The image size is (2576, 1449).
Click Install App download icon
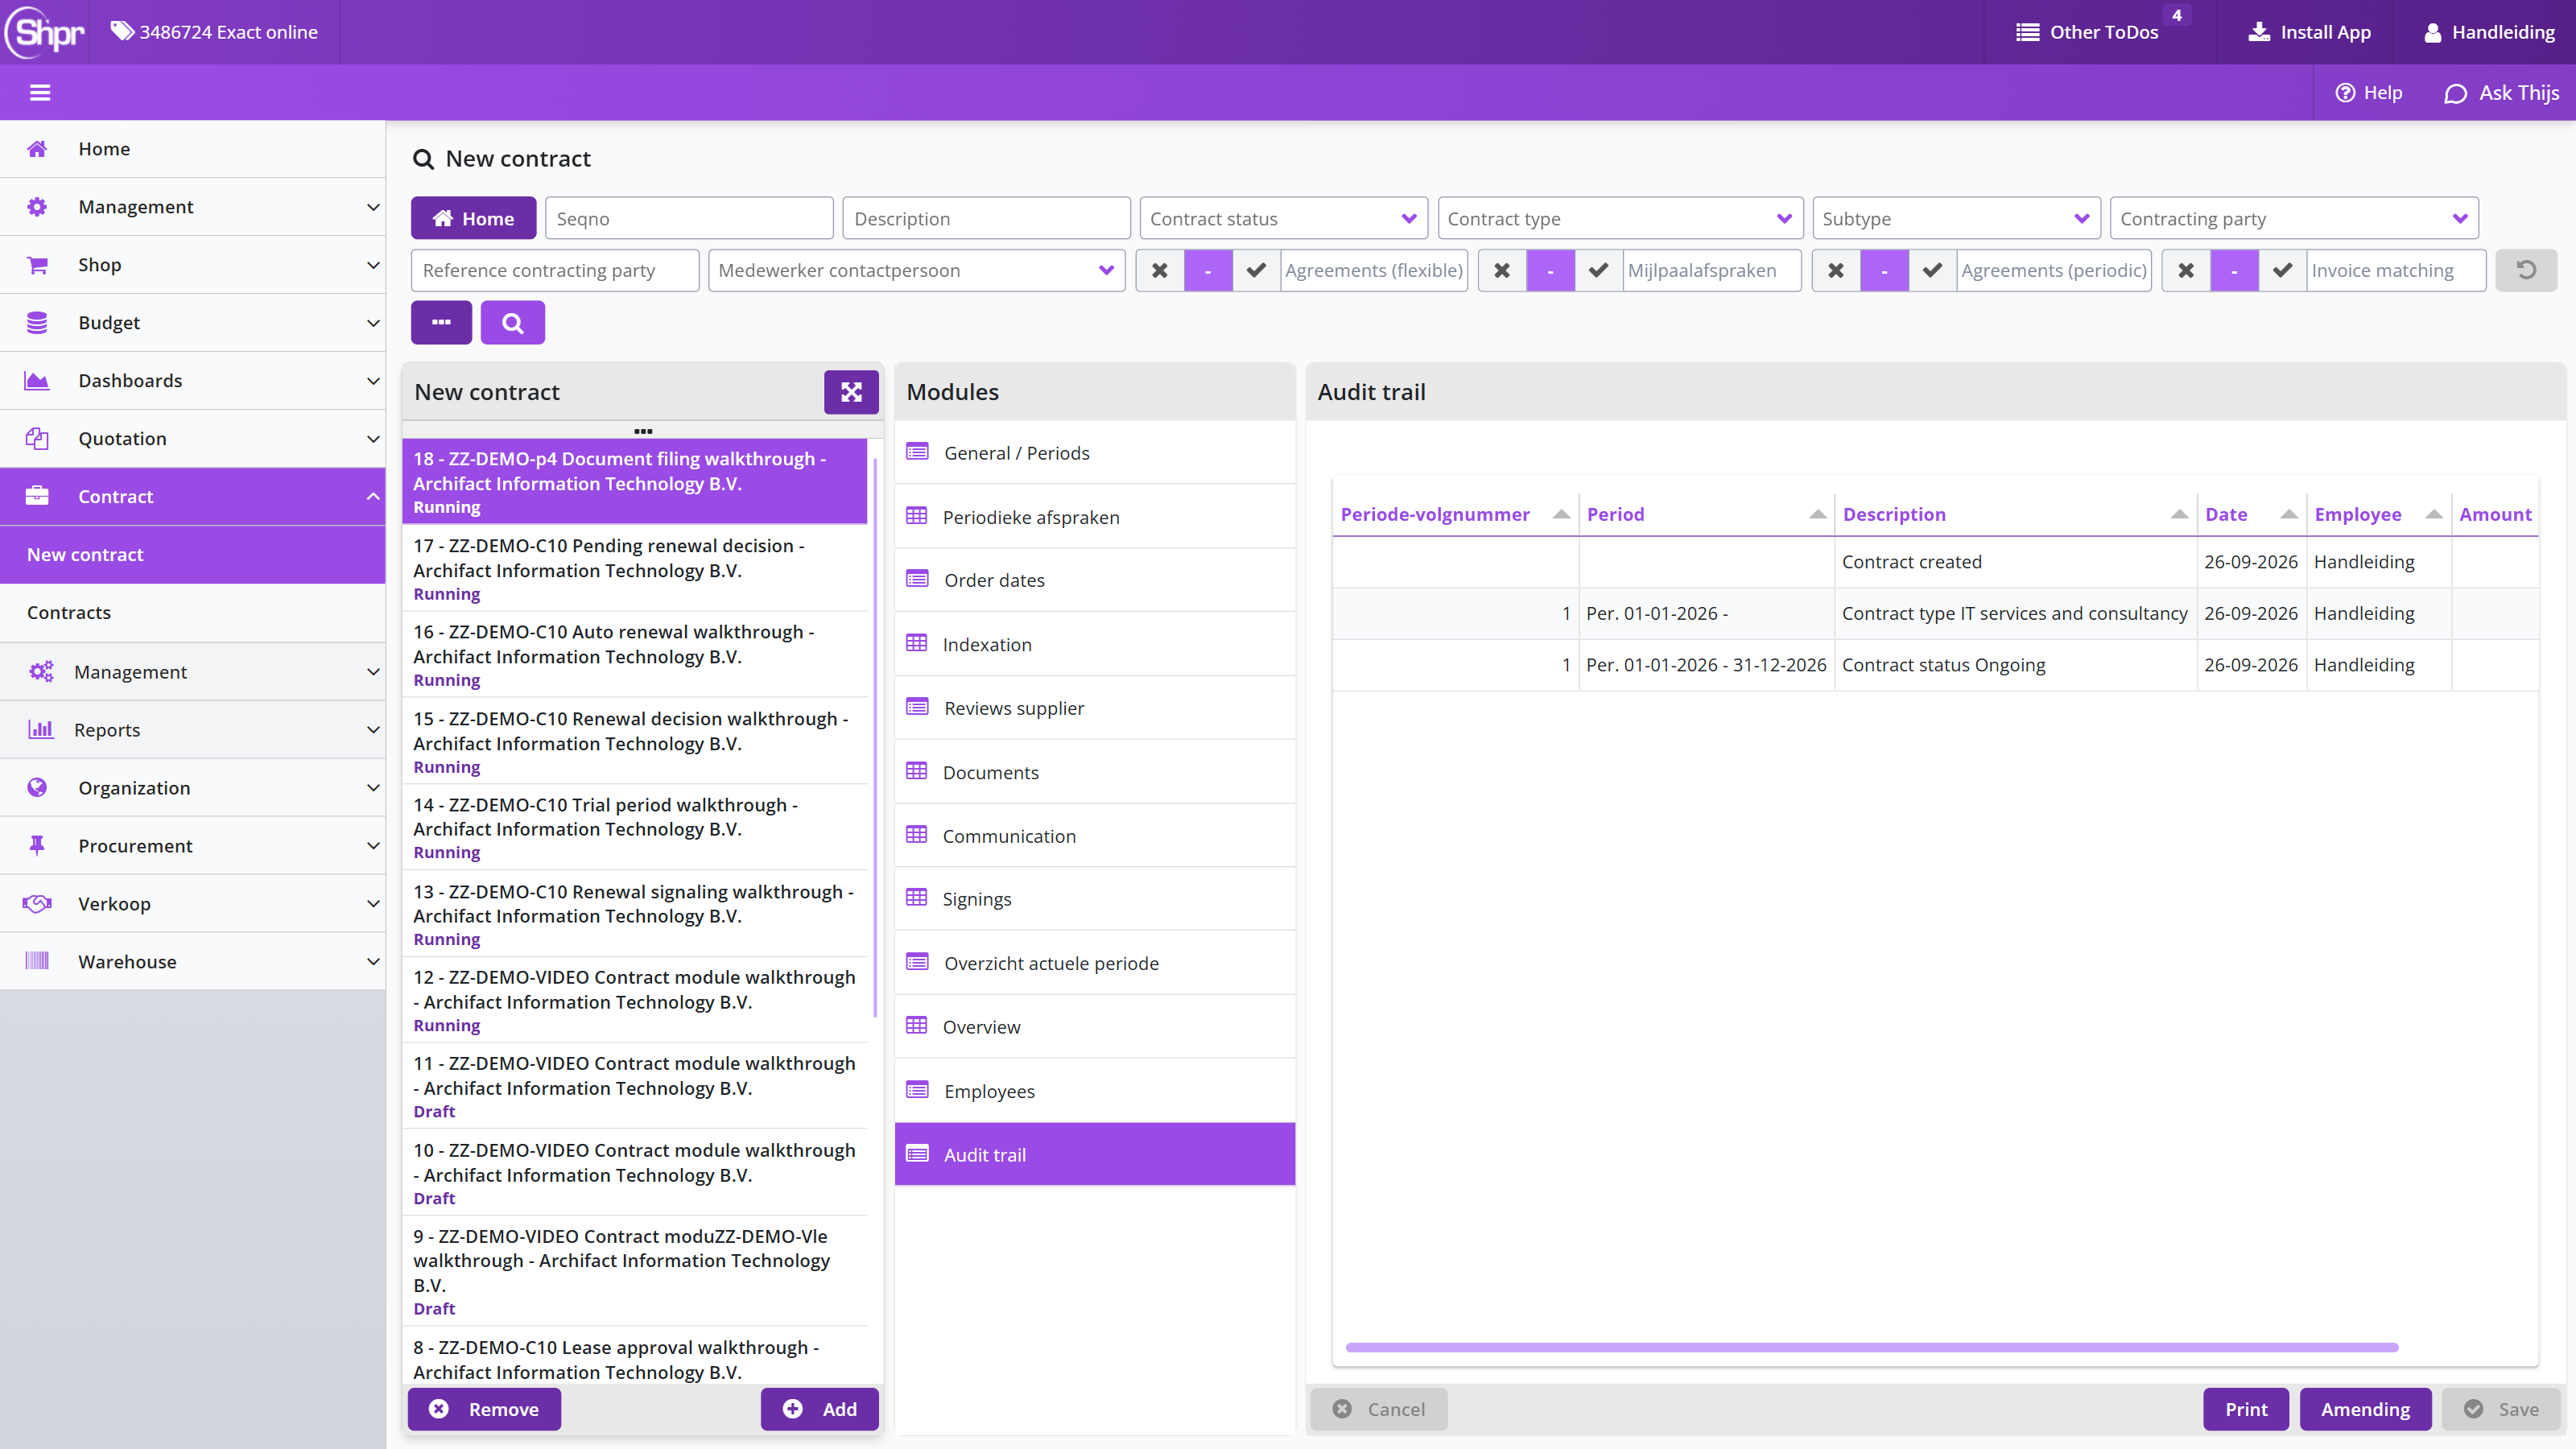point(2258,32)
